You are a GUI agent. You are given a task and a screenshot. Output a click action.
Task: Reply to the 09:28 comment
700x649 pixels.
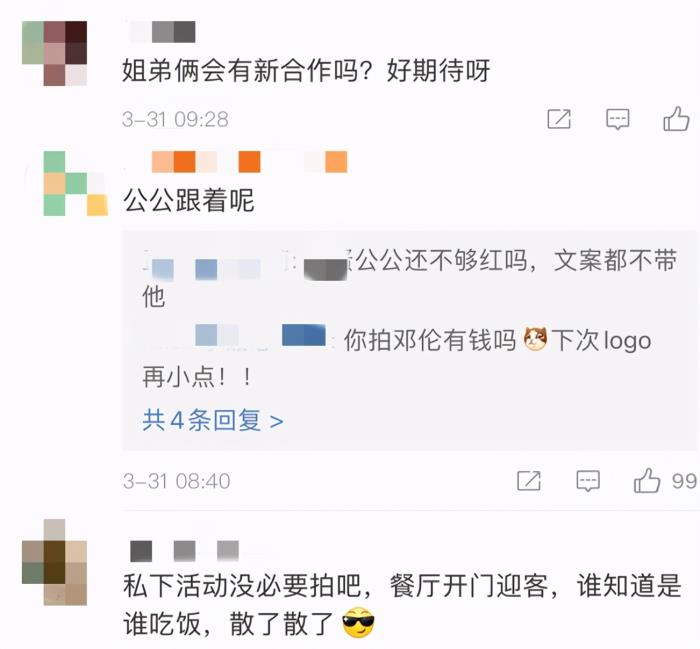(617, 119)
